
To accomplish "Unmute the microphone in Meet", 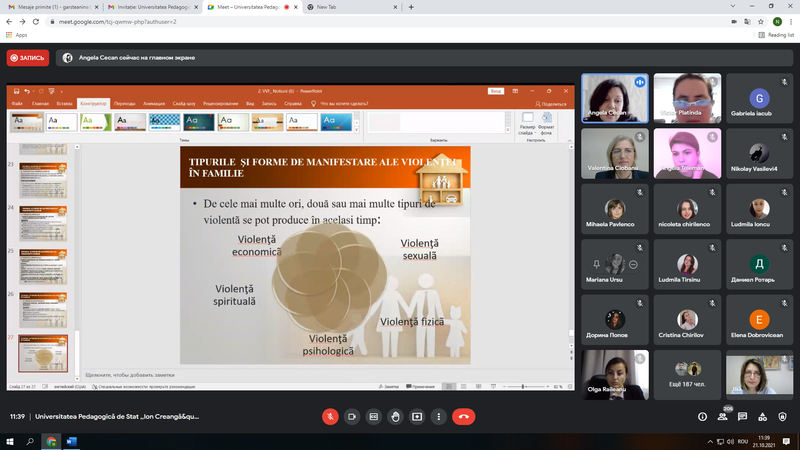I will [x=330, y=416].
